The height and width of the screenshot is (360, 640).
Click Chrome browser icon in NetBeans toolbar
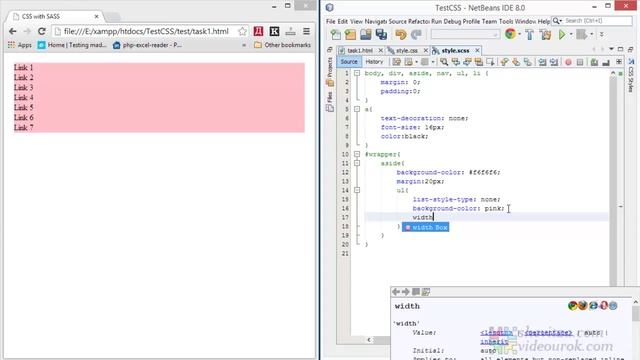click(x=510, y=34)
